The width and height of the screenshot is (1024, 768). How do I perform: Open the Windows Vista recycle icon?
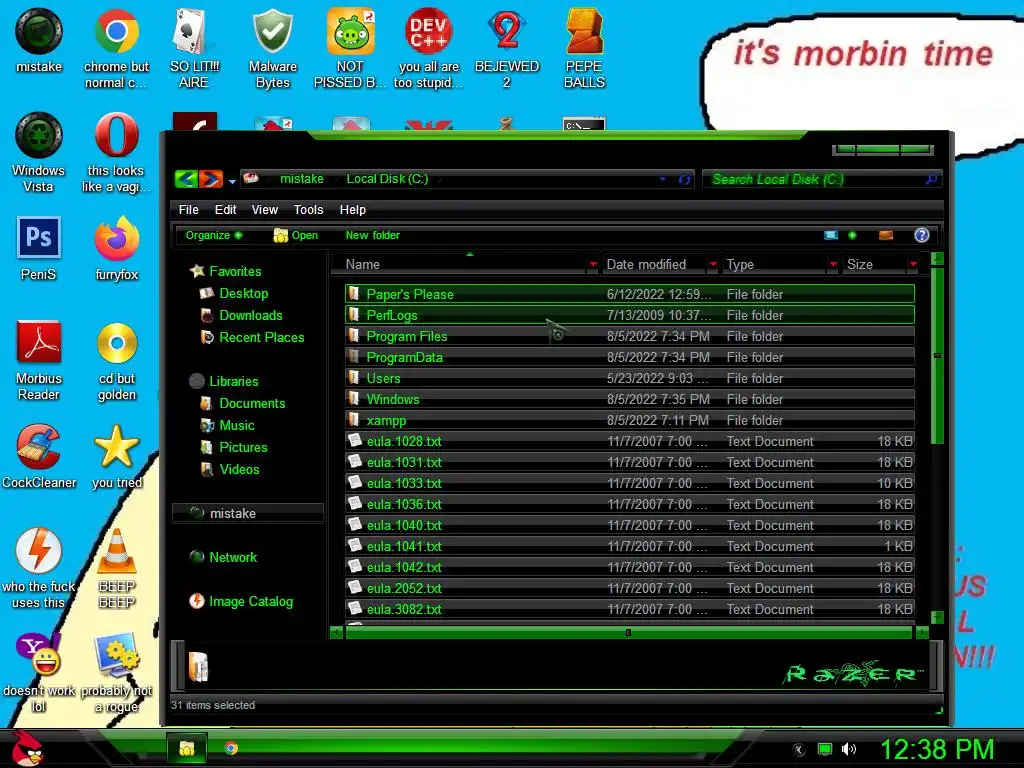(39, 152)
